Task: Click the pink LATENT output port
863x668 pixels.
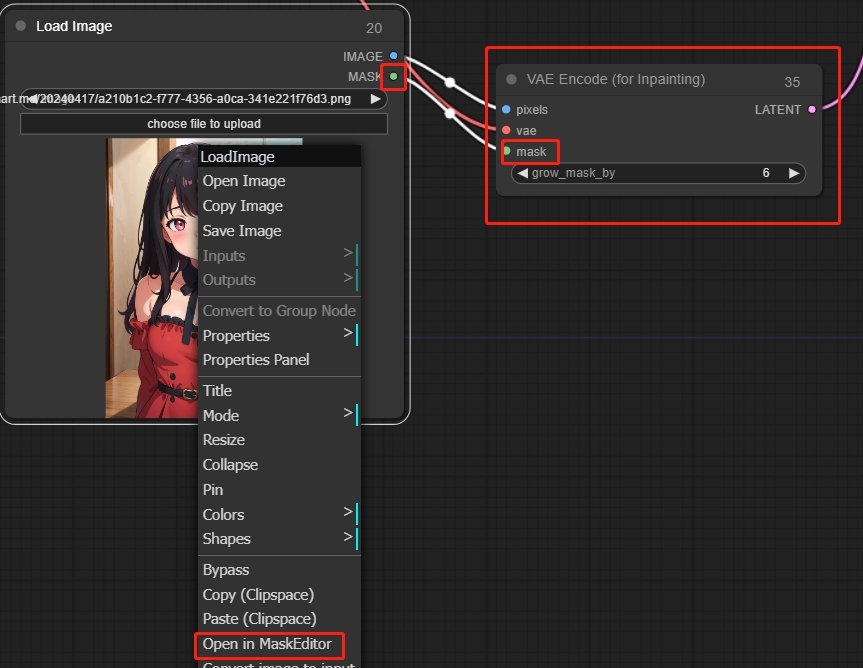Action: coord(811,109)
